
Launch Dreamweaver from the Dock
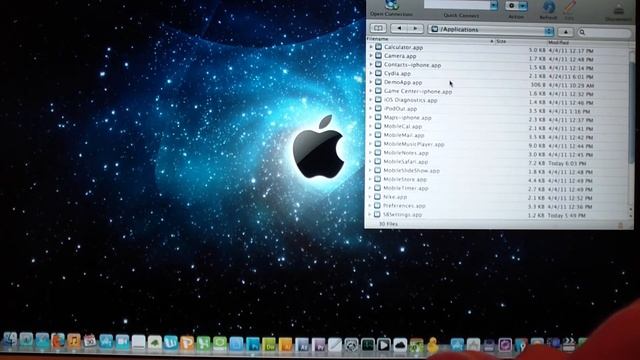click(269, 345)
